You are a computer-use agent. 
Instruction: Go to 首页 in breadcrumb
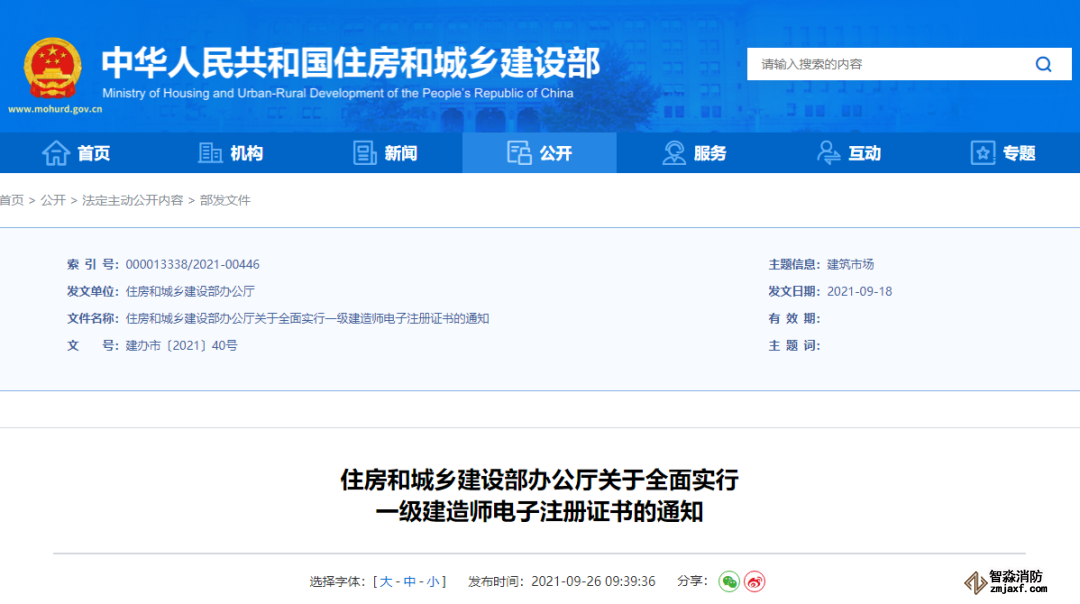[x=12, y=200]
